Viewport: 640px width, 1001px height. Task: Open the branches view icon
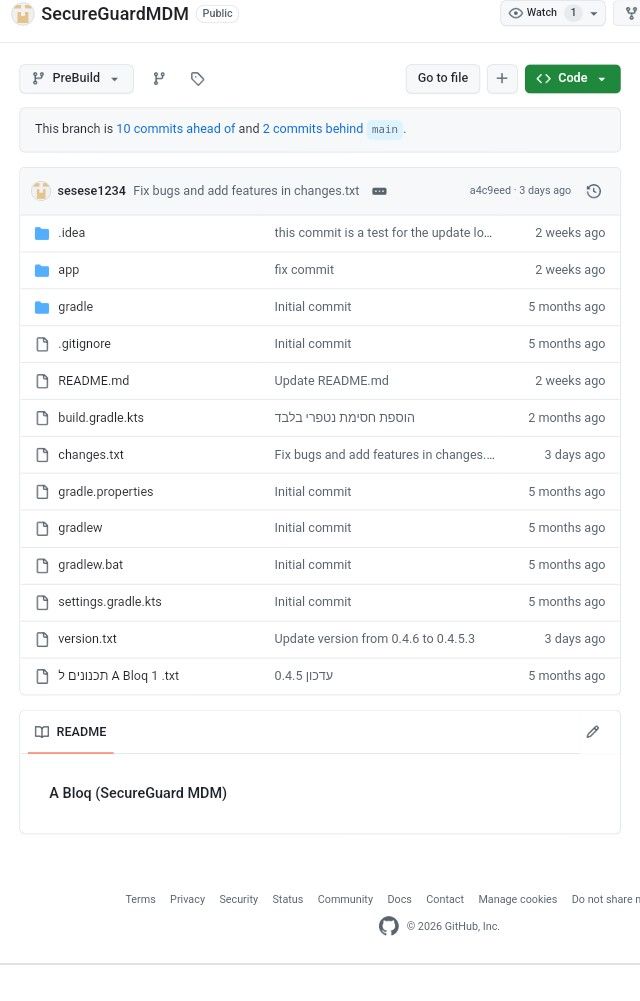pos(159,79)
